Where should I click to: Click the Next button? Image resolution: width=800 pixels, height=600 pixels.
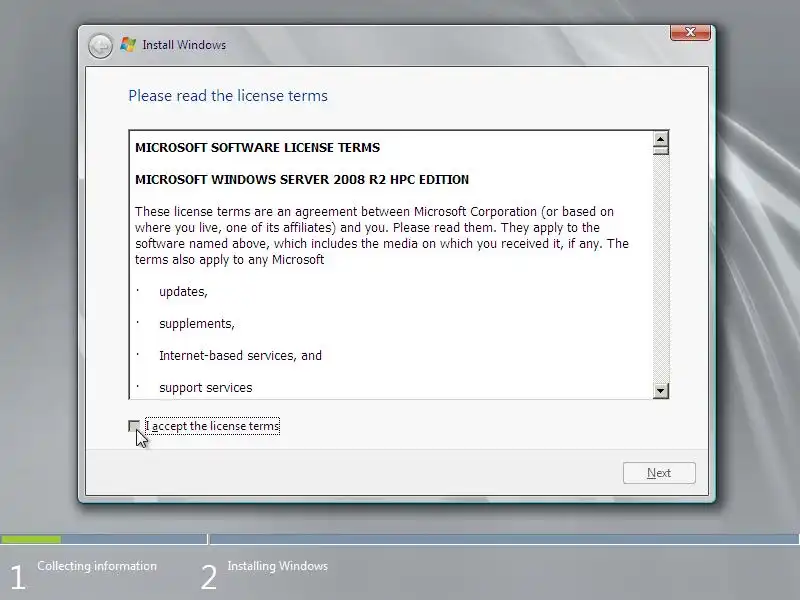(659, 473)
